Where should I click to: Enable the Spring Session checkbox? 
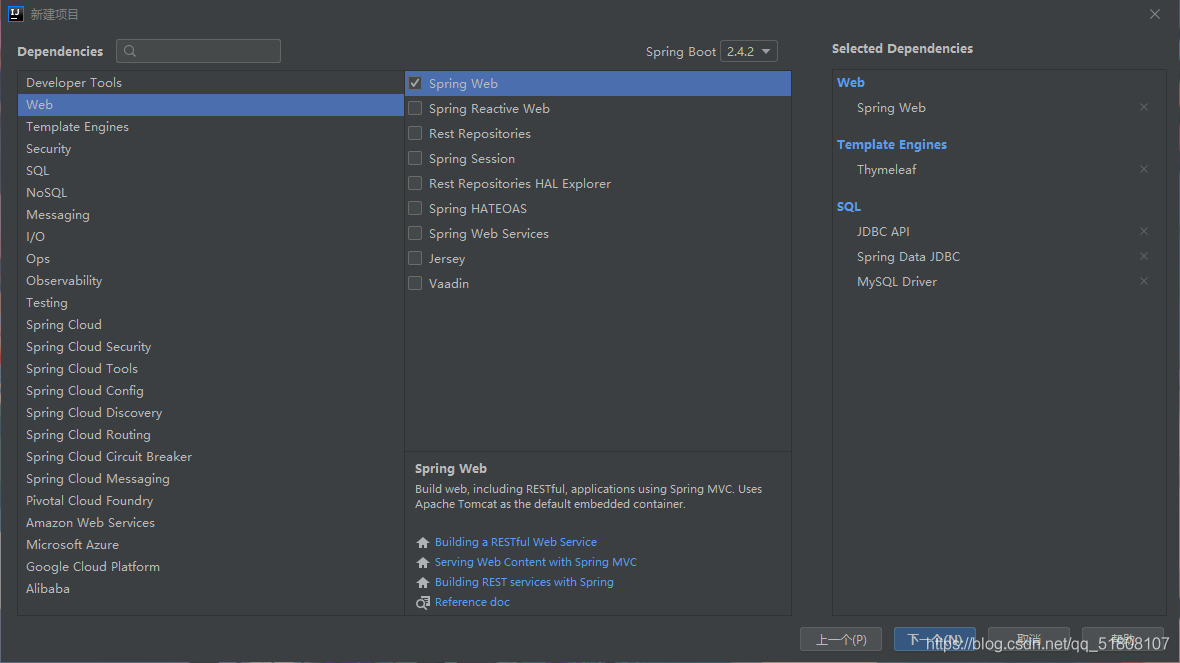tap(415, 158)
